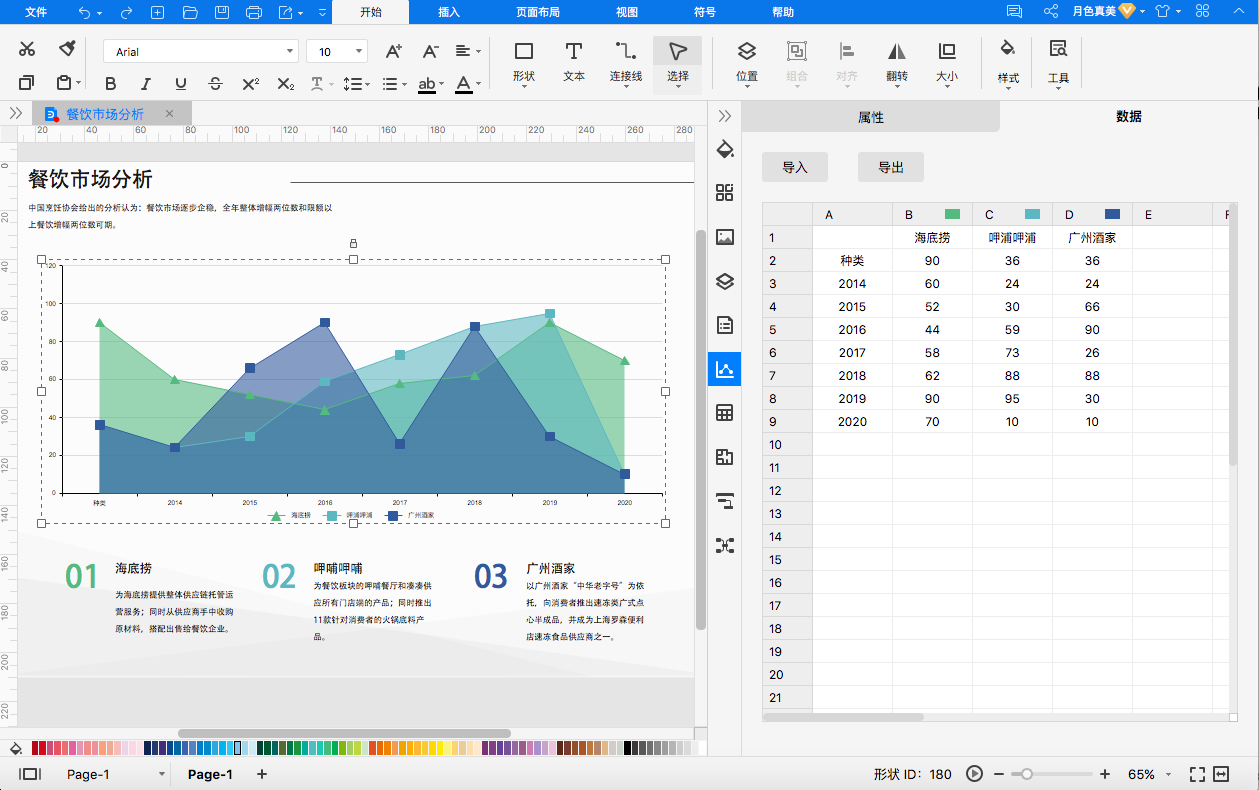Open the font color dropdown arrow
1259x790 pixels.
click(x=479, y=84)
